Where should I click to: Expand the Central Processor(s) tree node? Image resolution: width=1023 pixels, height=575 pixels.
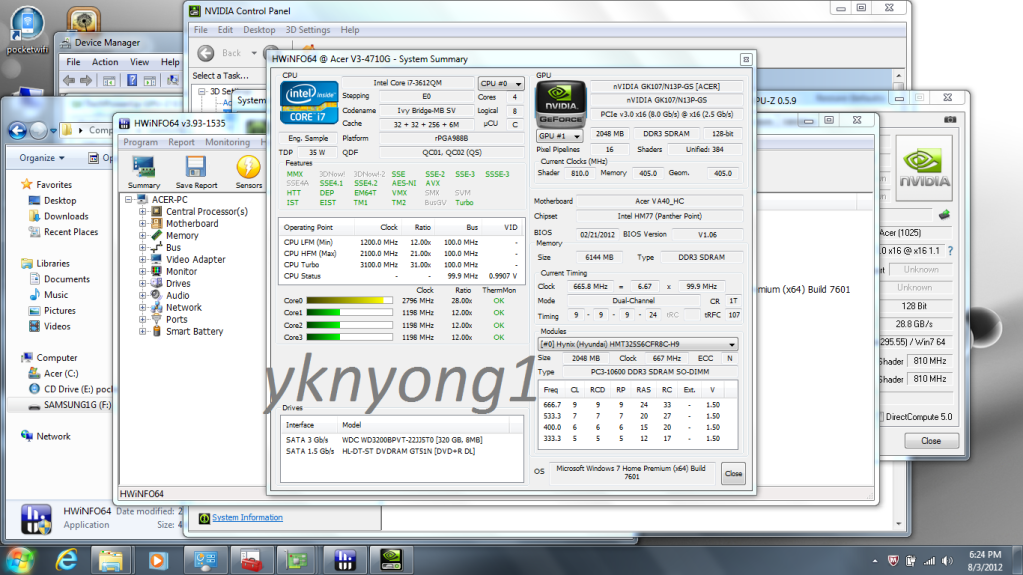(142, 211)
